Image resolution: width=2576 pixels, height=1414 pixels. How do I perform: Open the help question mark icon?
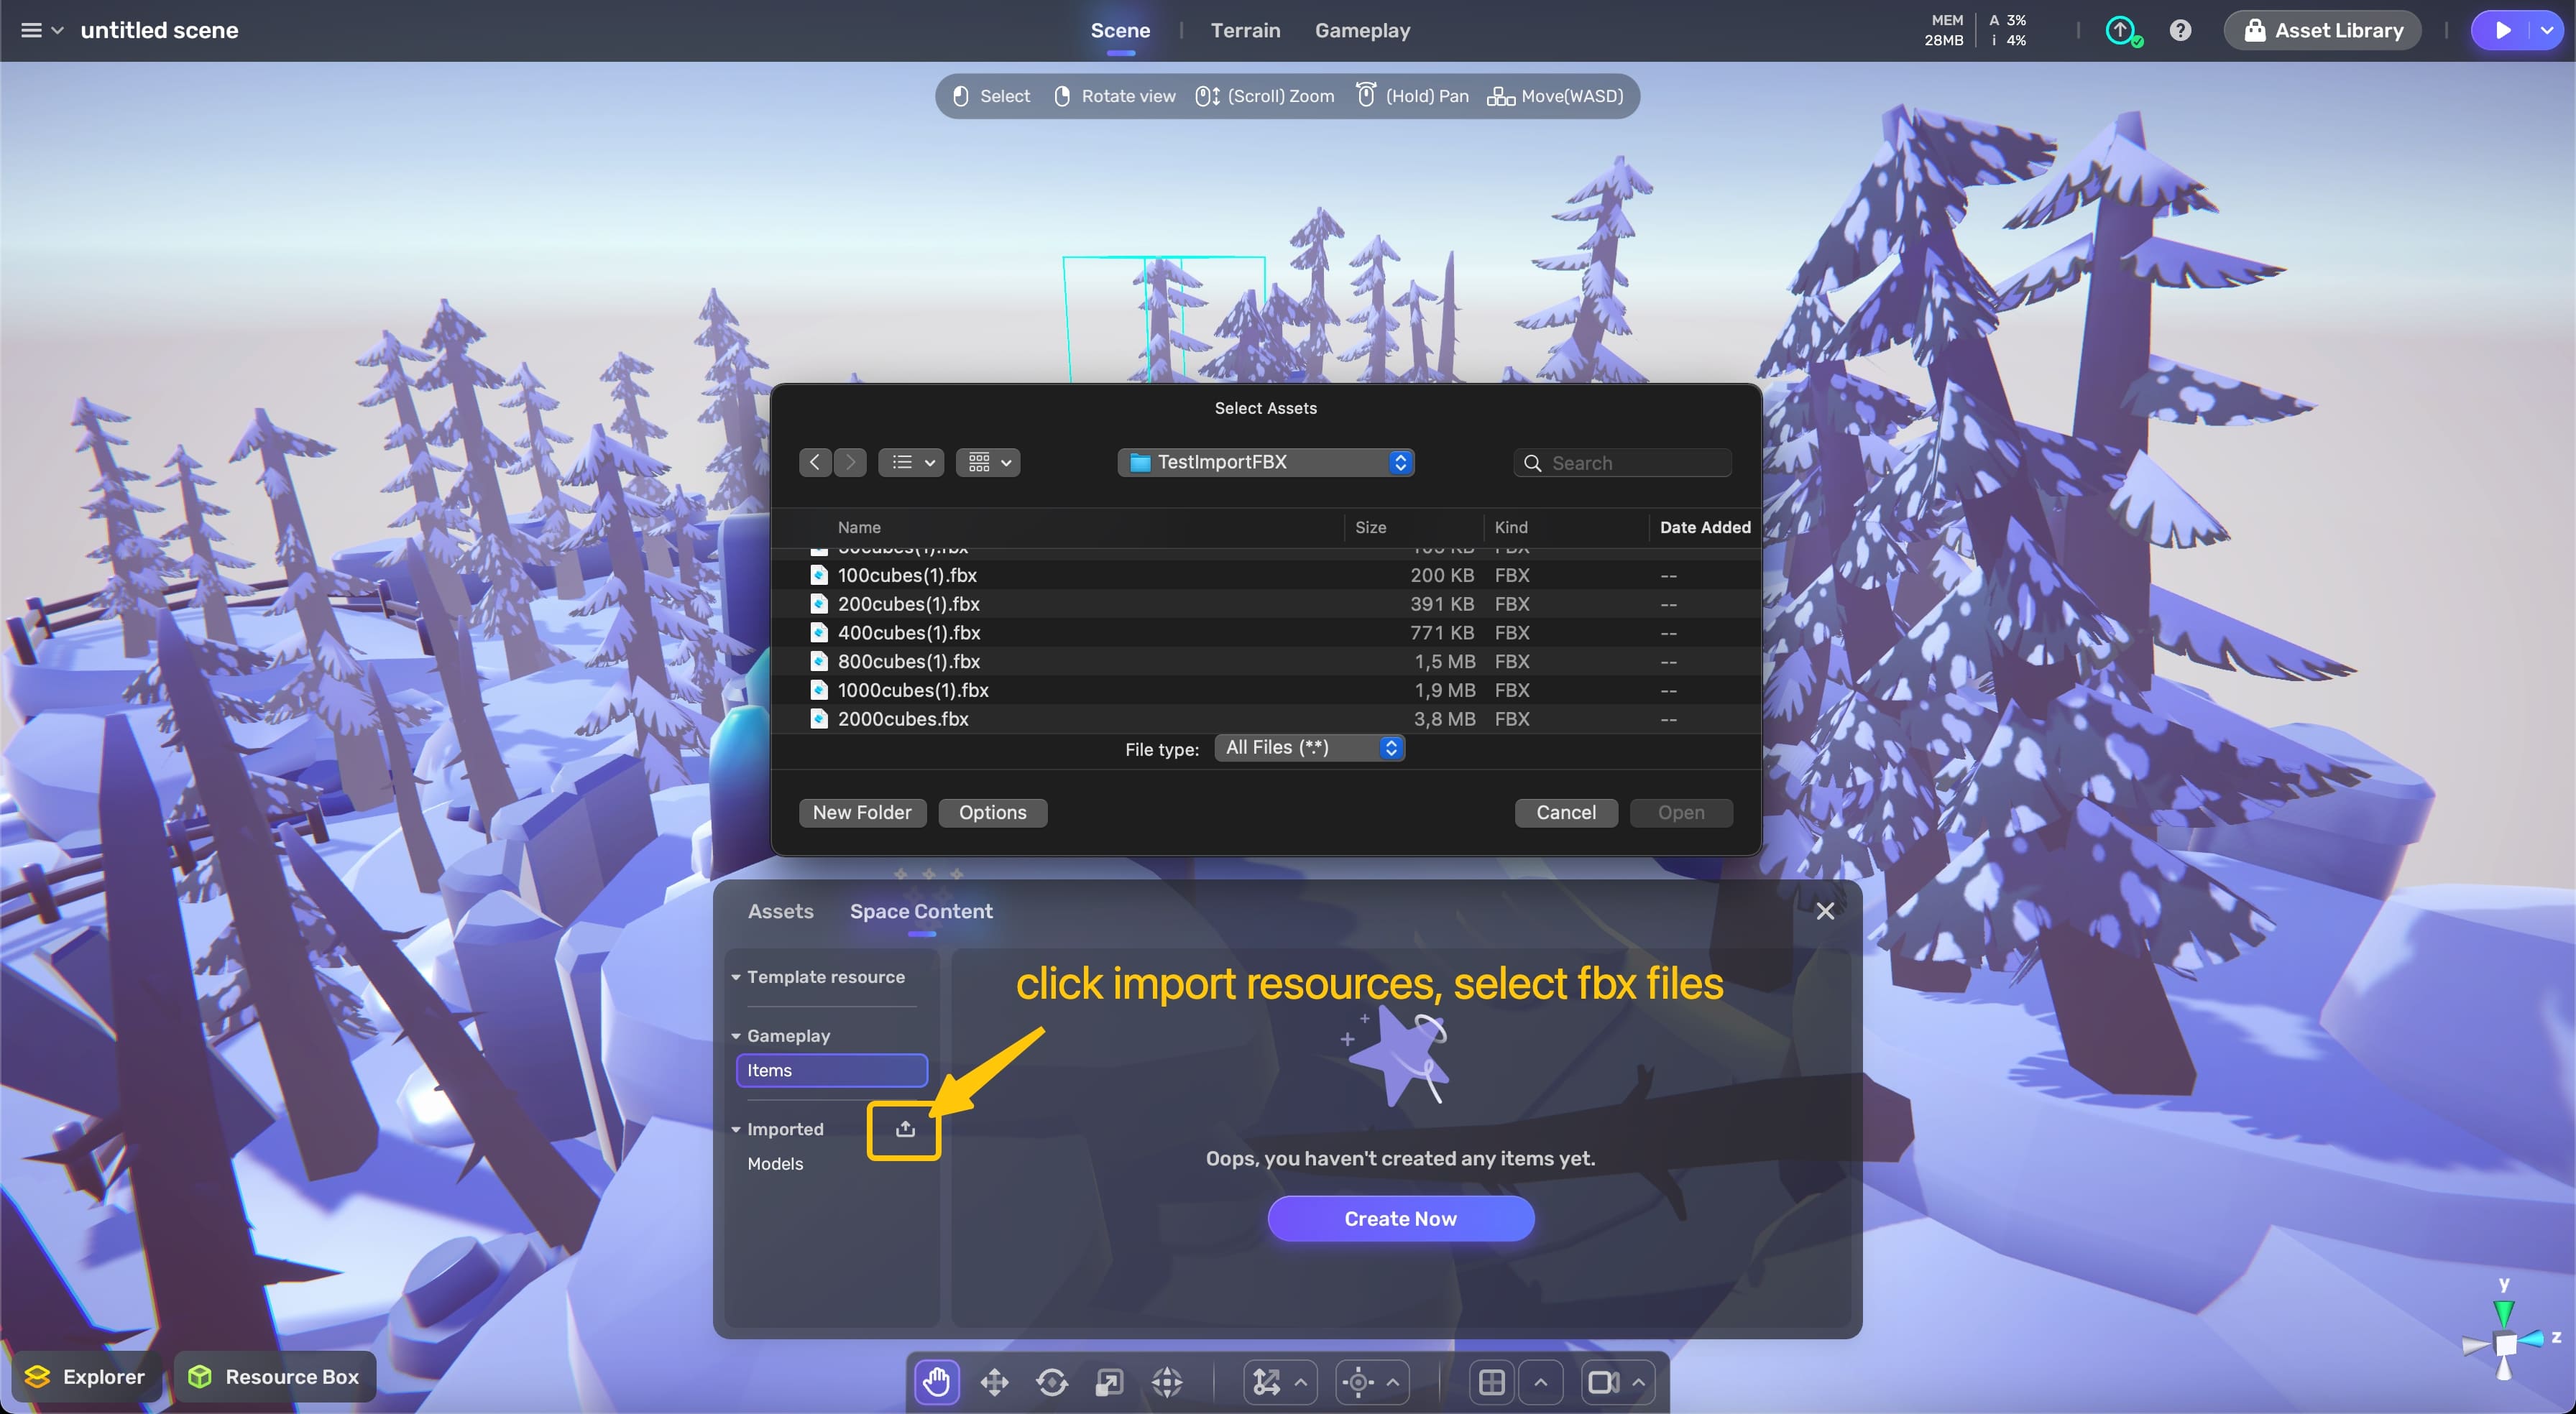coord(2180,30)
